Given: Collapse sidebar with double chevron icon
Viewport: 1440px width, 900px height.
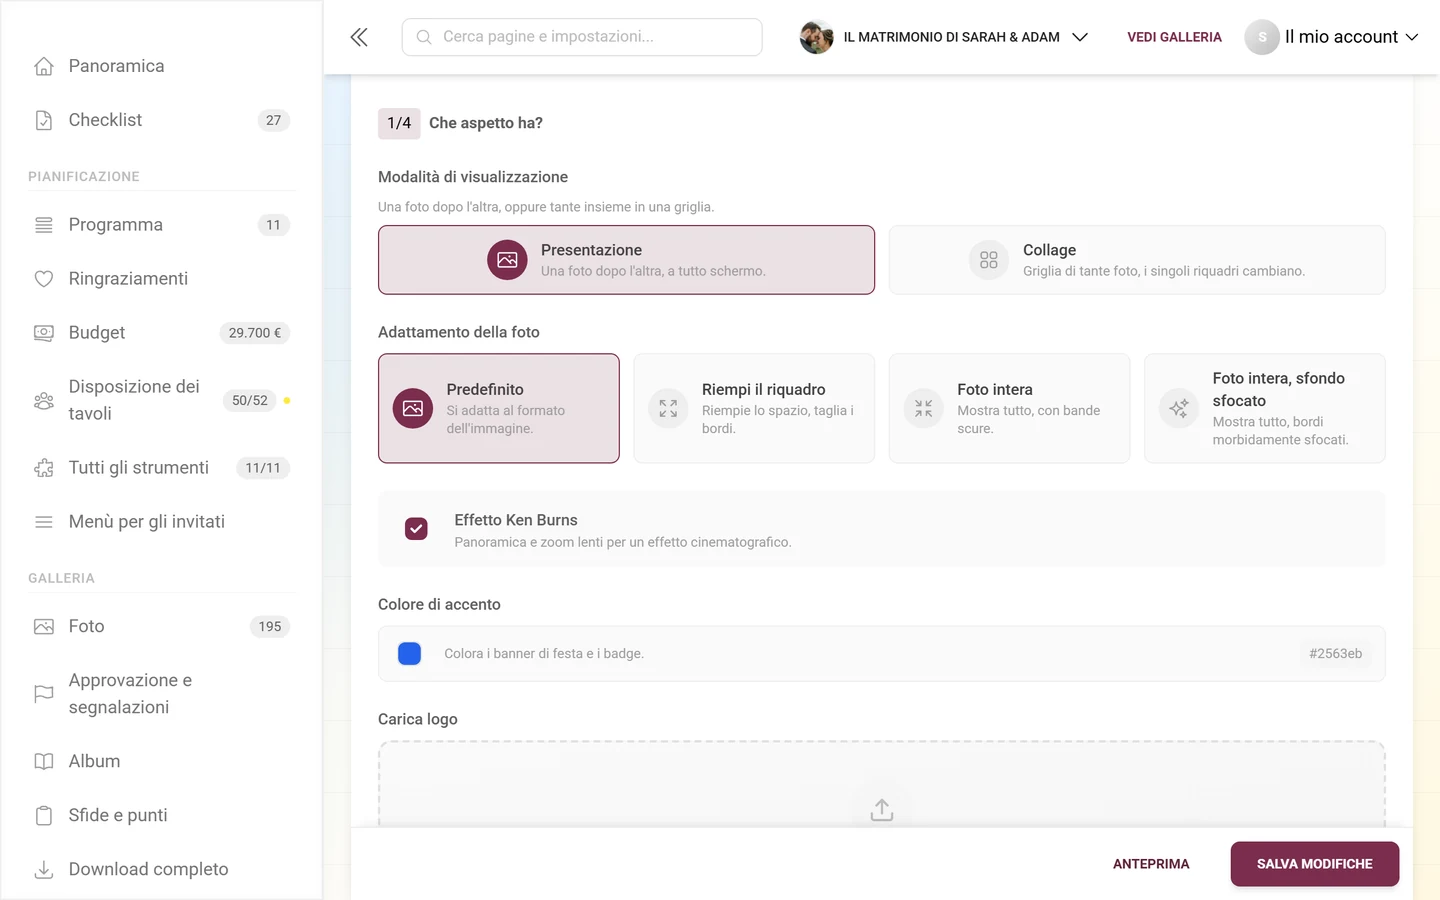Looking at the screenshot, I should 359,37.
